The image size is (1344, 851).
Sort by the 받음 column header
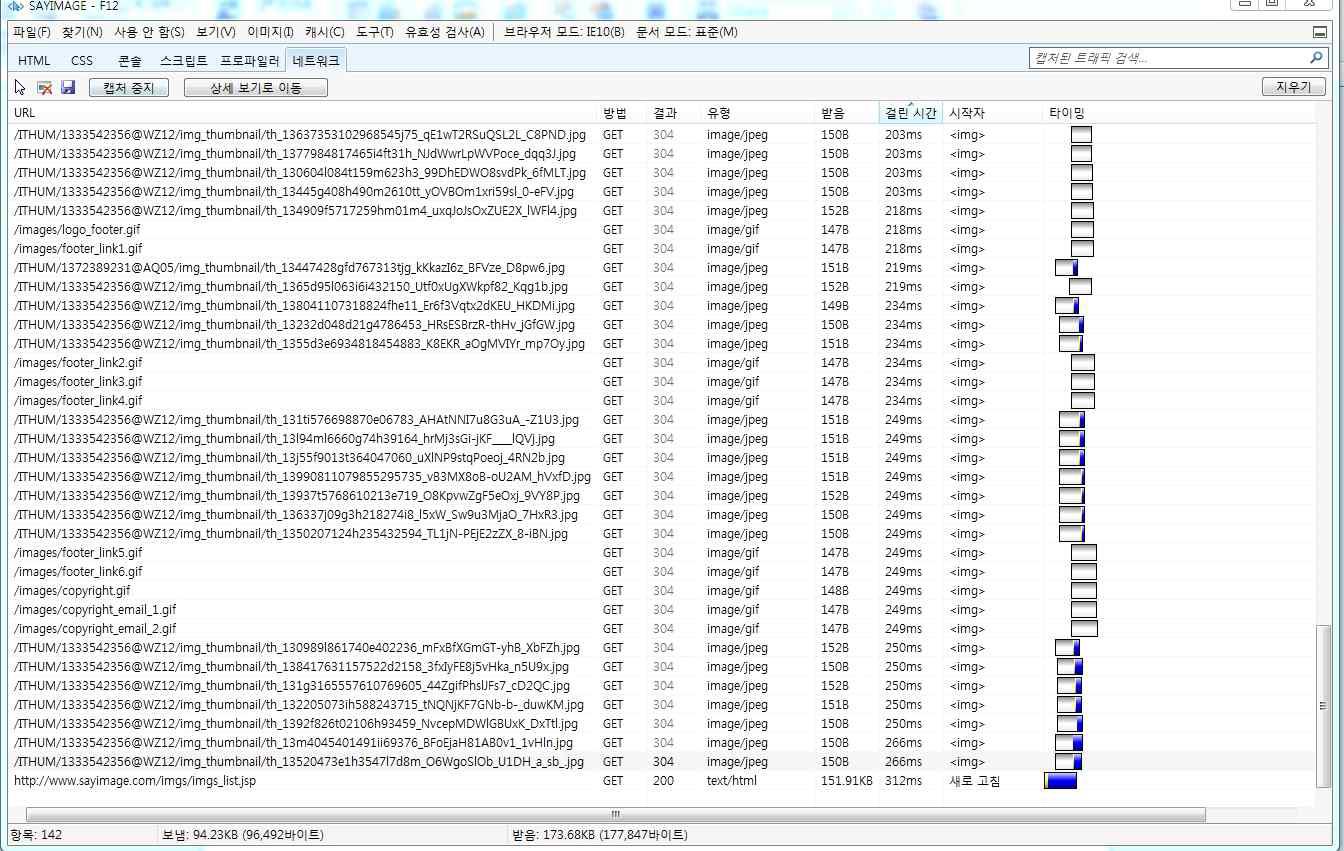click(x=846, y=113)
